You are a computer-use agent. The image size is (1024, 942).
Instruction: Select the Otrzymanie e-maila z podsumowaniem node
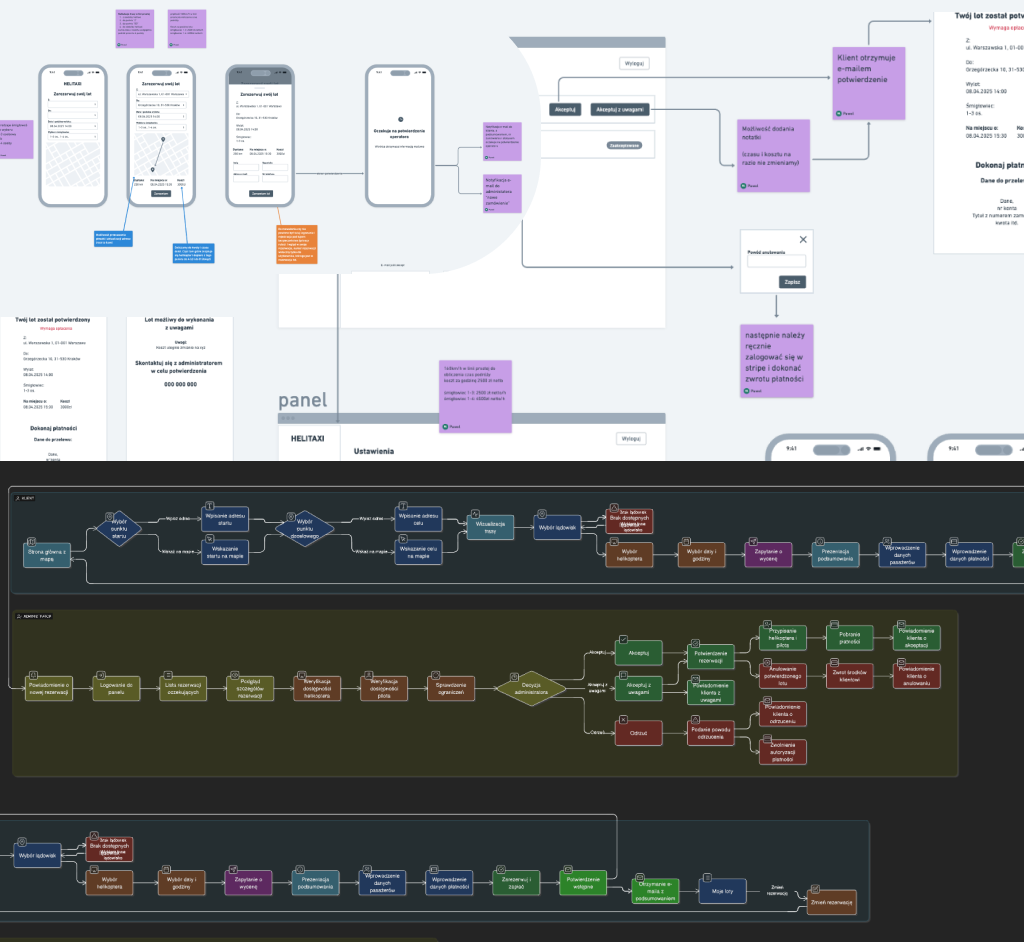pos(654,891)
